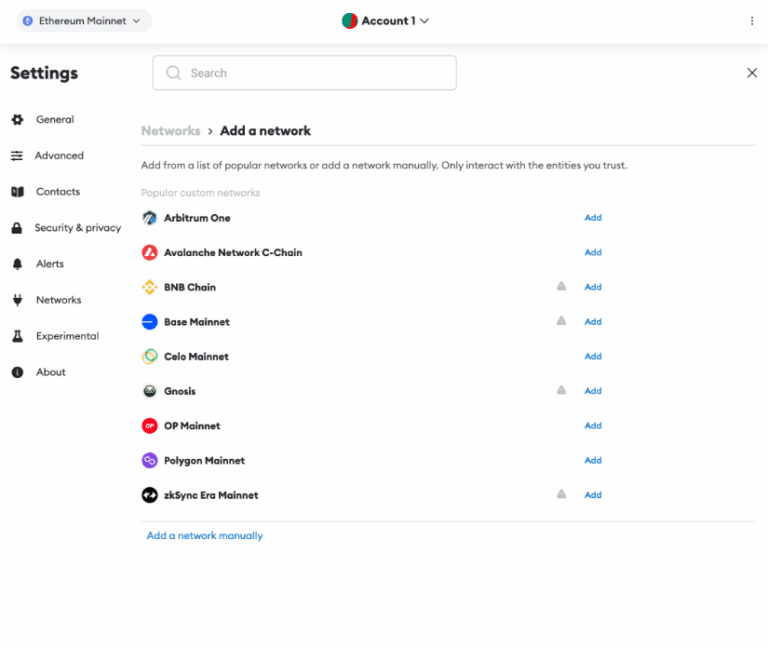The width and height of the screenshot is (768, 648).
Task: Open the Ethereum Mainnet network dropdown
Action: coord(84,21)
